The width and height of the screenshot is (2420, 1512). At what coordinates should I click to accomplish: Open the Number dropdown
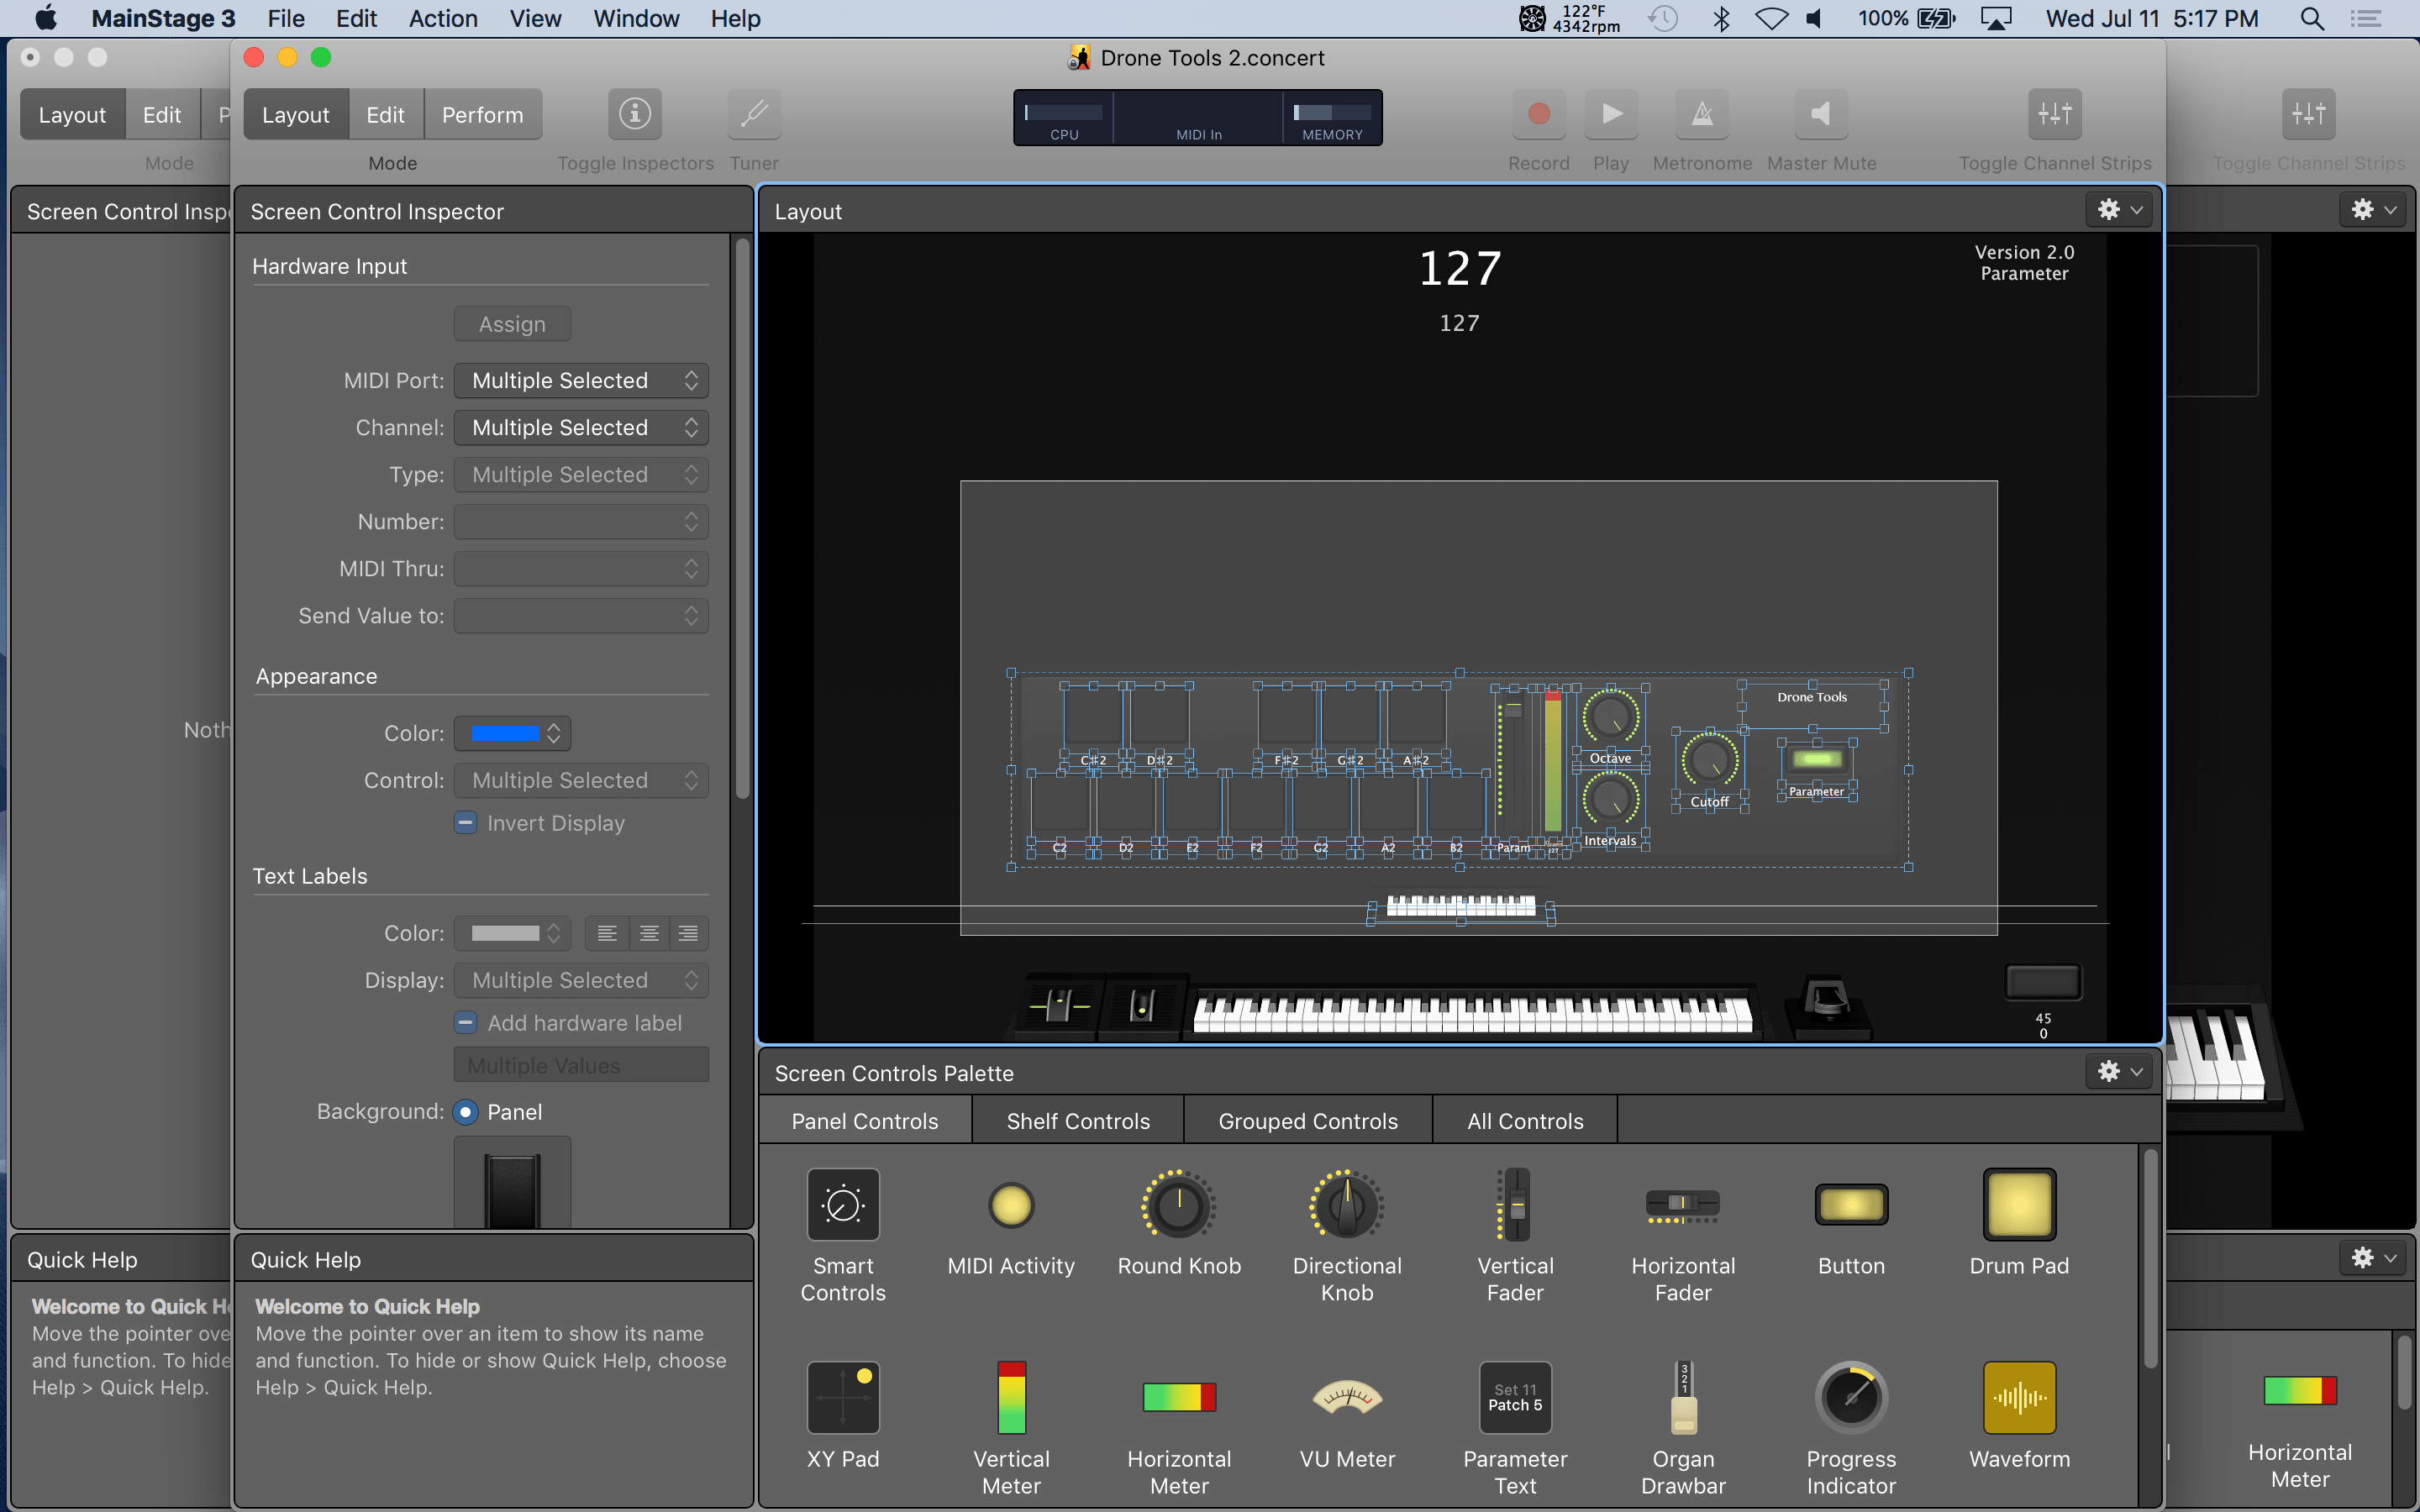581,521
